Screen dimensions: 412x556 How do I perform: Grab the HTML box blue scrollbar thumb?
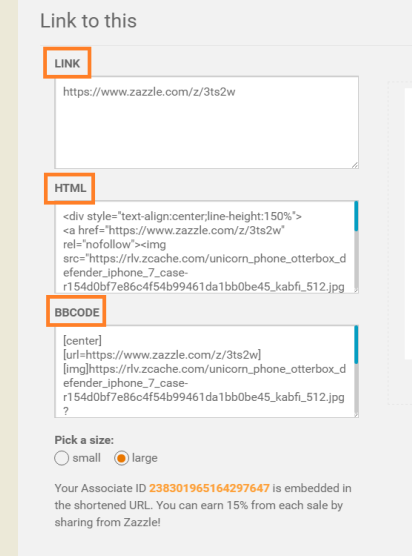click(356, 216)
